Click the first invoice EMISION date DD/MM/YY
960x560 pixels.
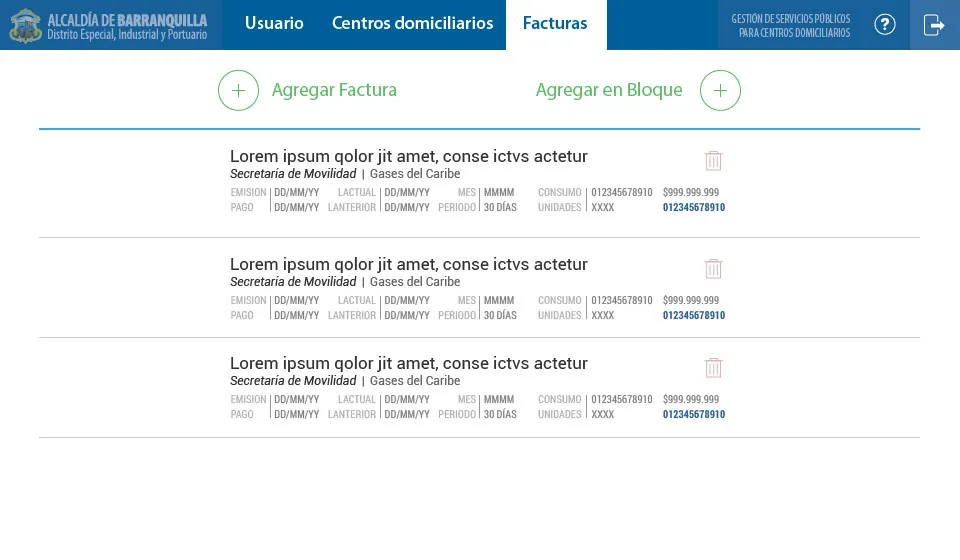pyautogui.click(x=297, y=192)
